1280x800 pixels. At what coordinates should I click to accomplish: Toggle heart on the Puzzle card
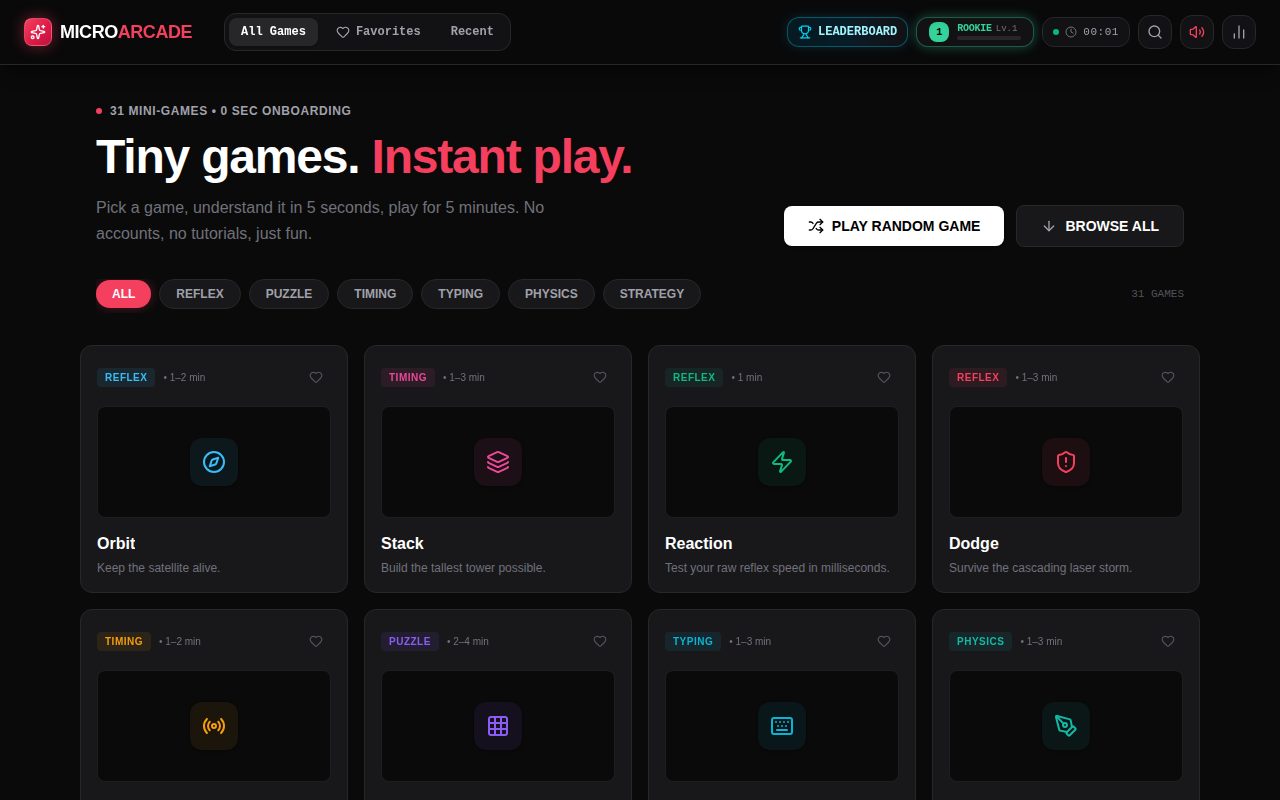[x=600, y=641]
